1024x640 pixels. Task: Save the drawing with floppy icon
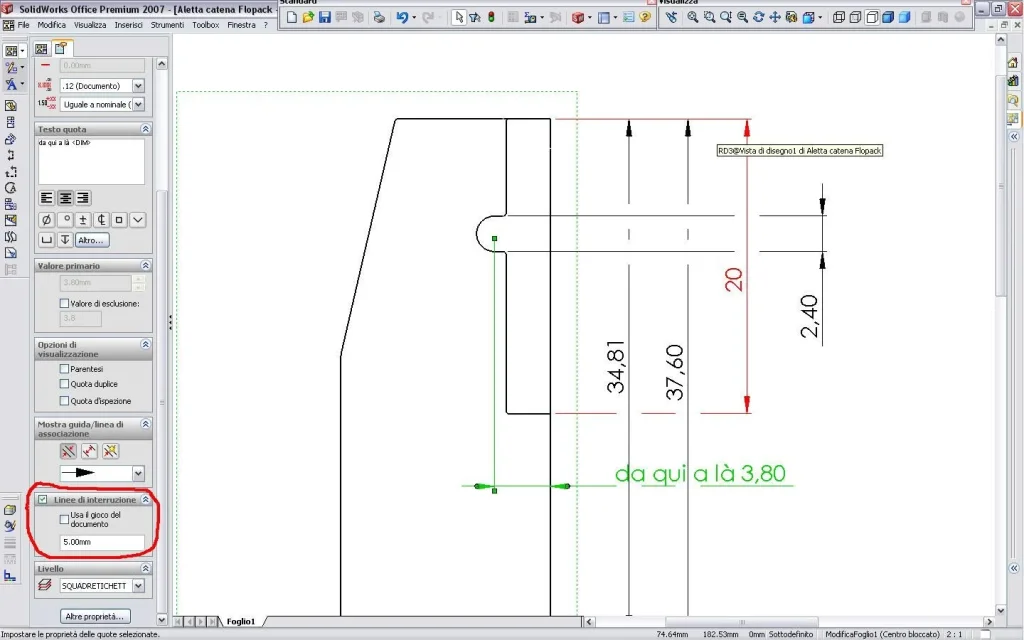click(325, 18)
